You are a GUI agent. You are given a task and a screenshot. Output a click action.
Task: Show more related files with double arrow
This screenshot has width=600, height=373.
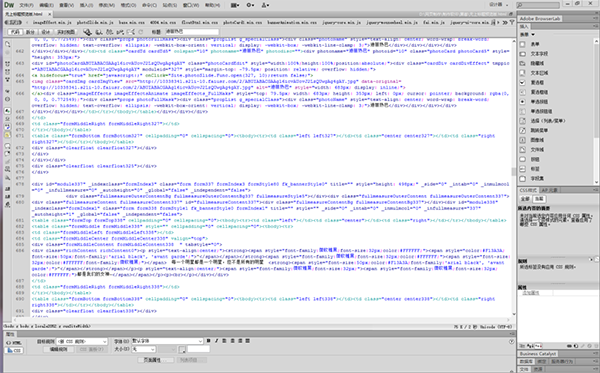(505, 23)
